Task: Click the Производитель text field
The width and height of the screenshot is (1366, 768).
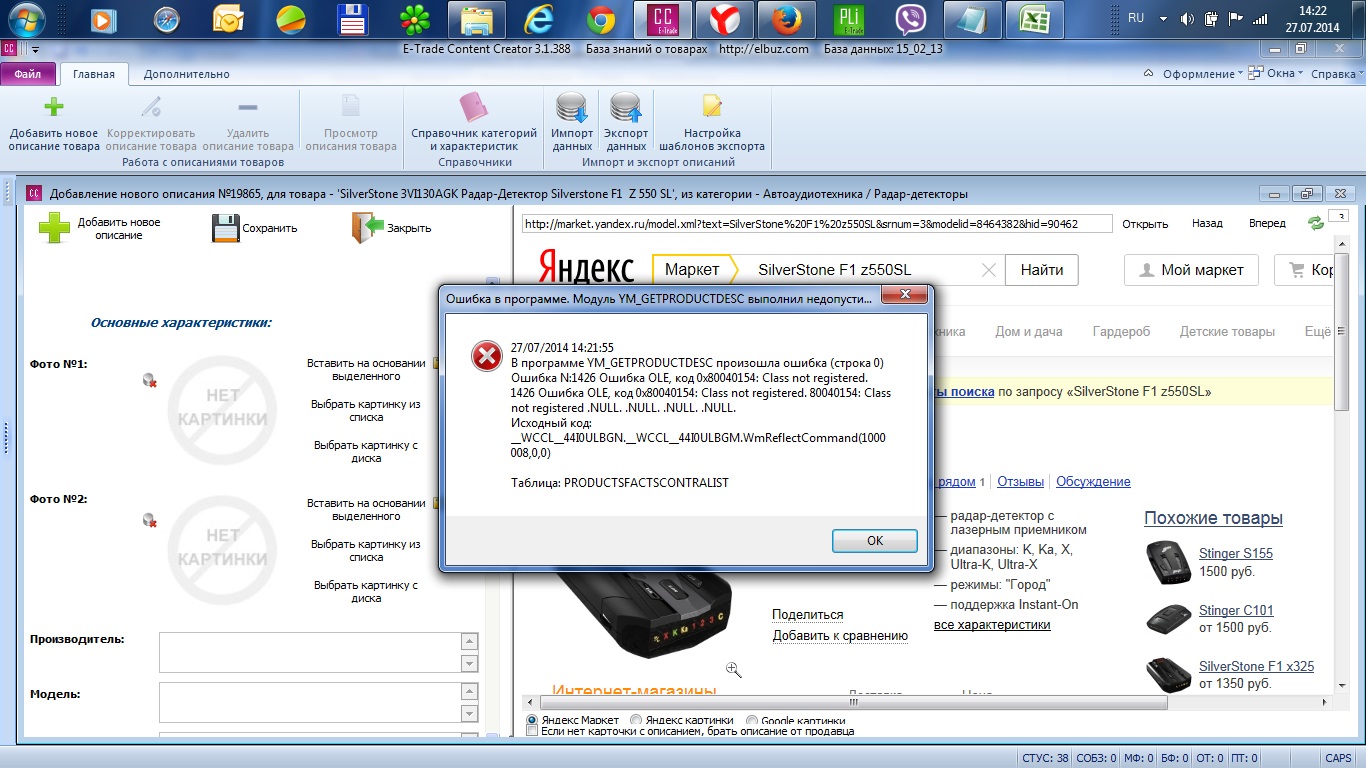Action: 310,653
